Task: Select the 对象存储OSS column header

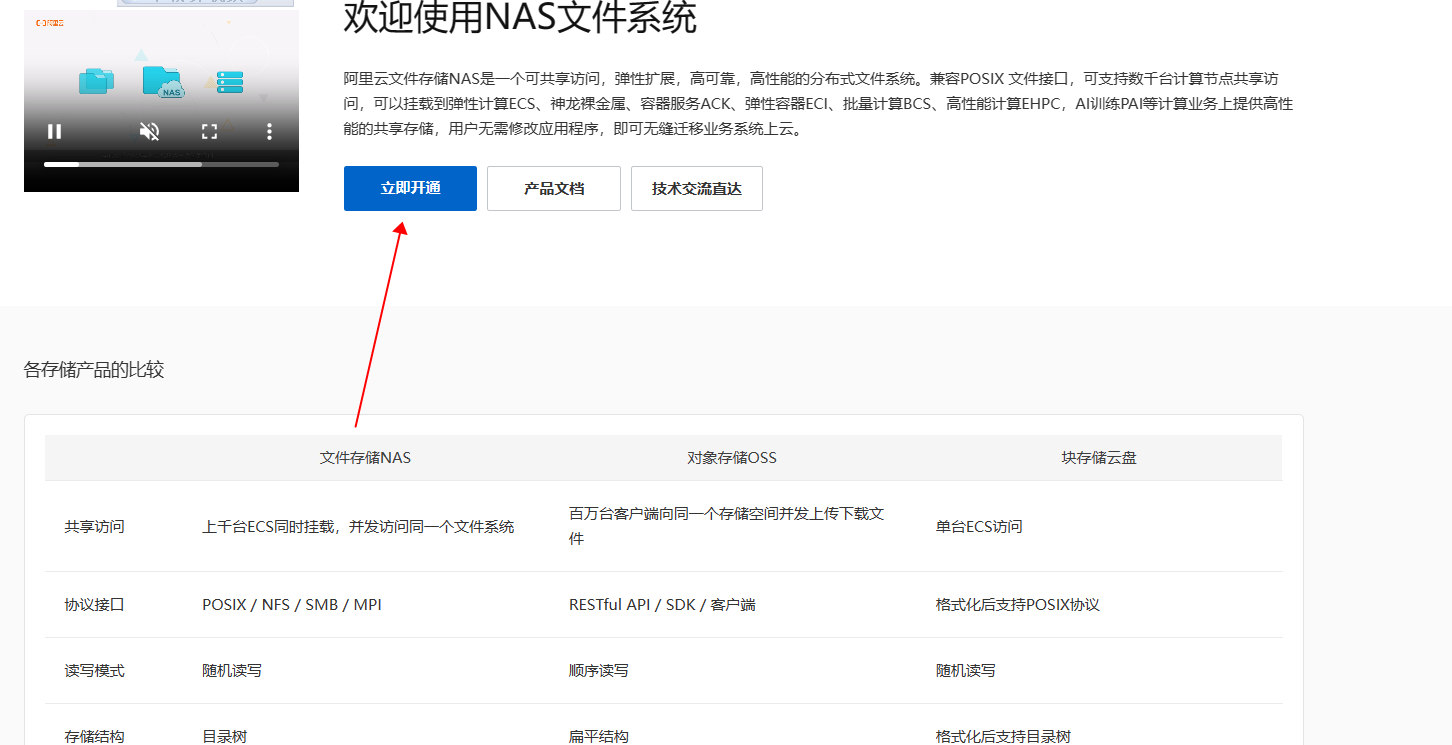Action: click(732, 458)
